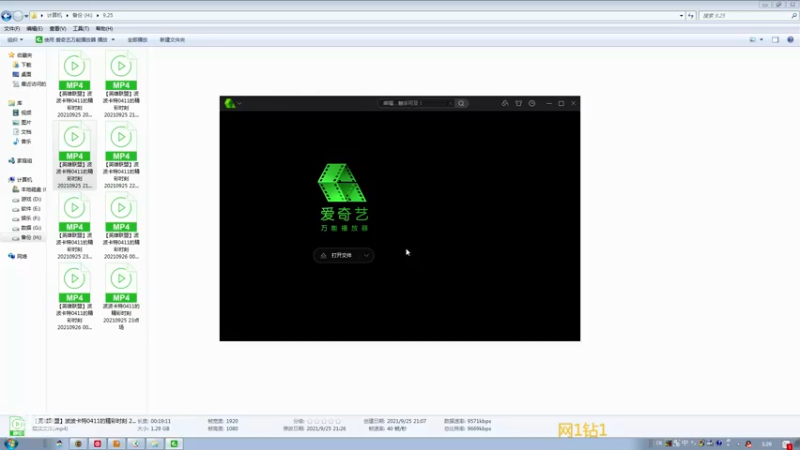The height and width of the screenshot is (450, 800).
Task: Click the search magnifier in the player
Action: (461, 103)
